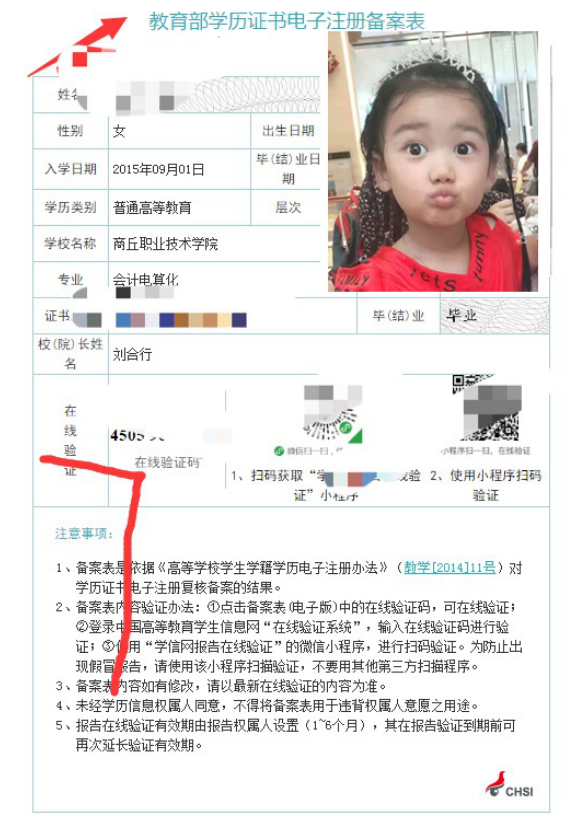Click the president name 刘合行
The width and height of the screenshot is (571, 830).
pos(132,354)
